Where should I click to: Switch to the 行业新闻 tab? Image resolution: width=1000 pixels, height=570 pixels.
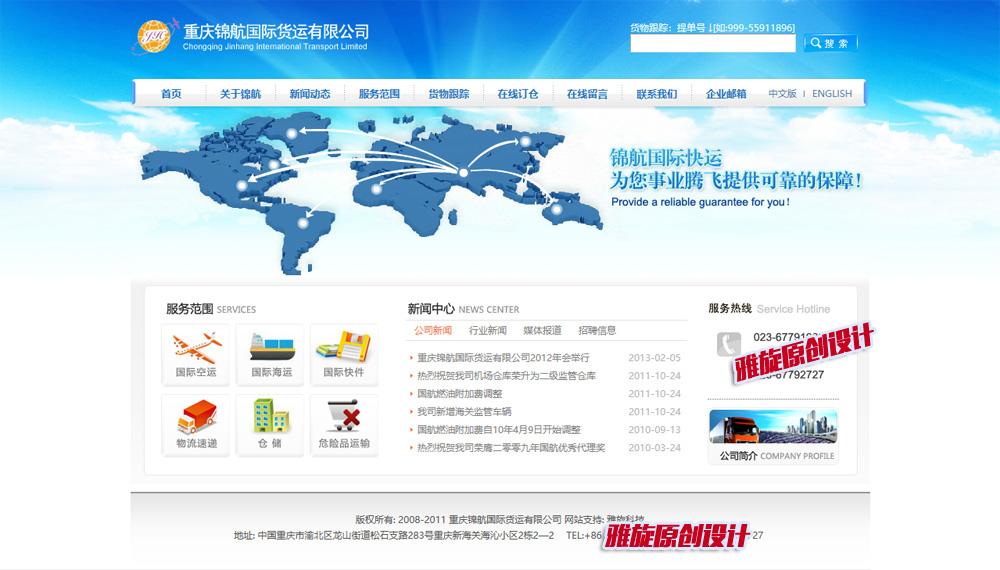(488, 331)
